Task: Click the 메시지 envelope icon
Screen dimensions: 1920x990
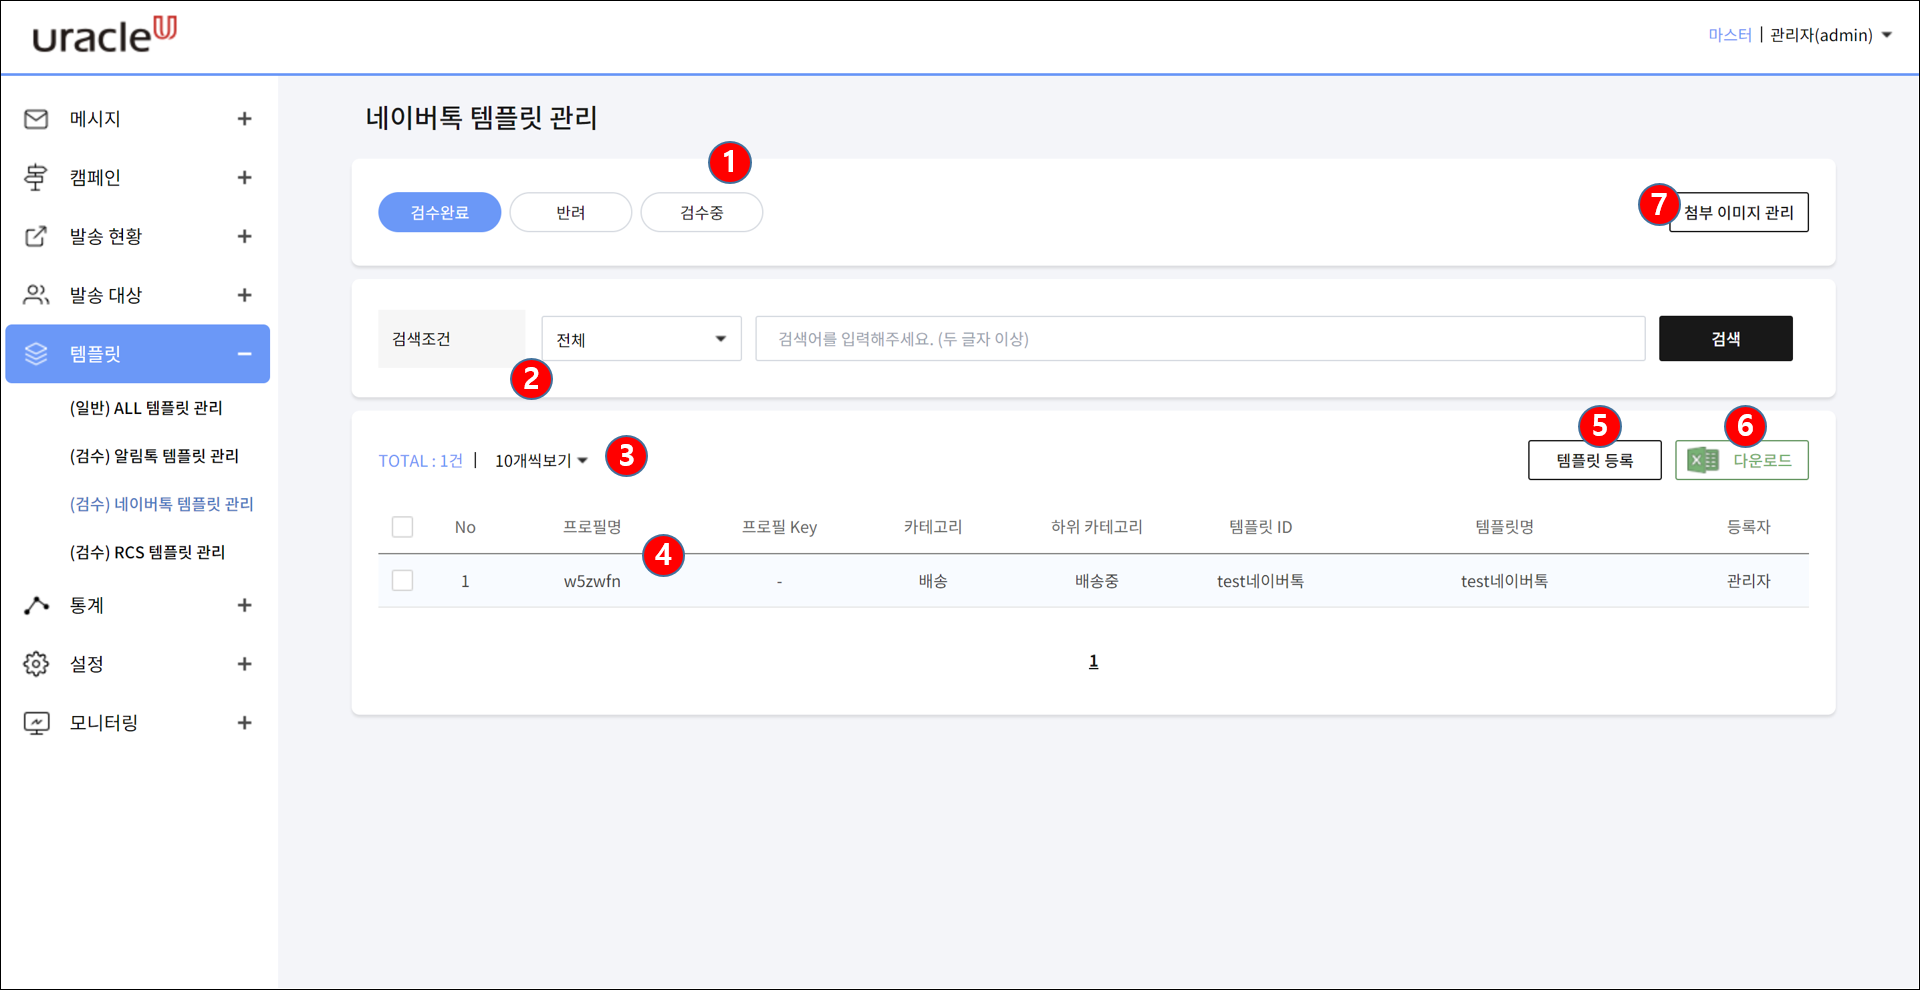Action: click(36, 119)
